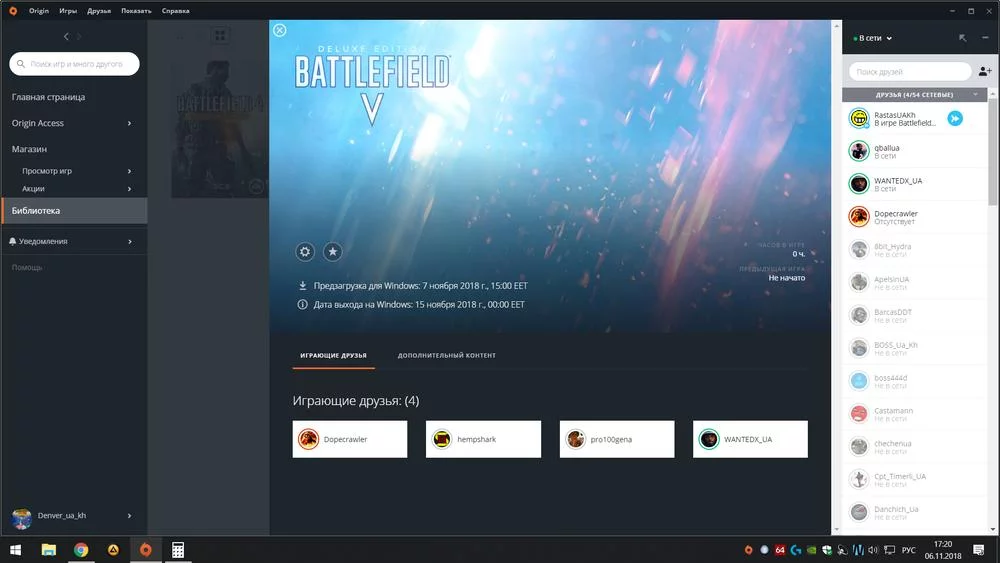Open the Друзья menu

[99, 11]
